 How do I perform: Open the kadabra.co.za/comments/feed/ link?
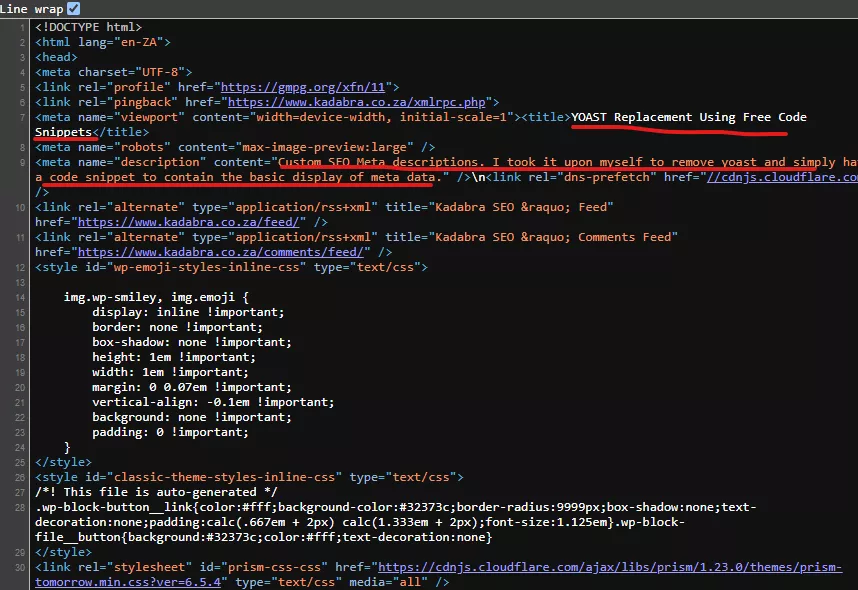[221, 252]
